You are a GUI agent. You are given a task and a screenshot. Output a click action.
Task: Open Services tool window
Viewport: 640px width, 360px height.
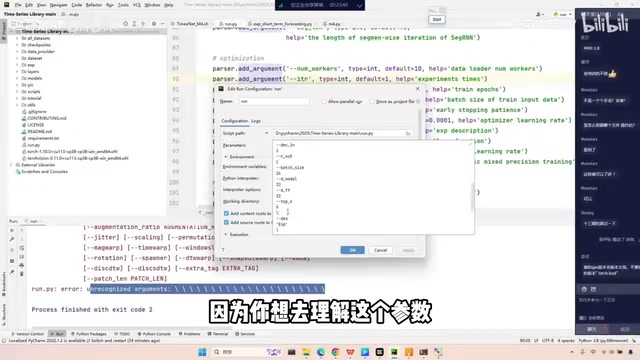245,334
